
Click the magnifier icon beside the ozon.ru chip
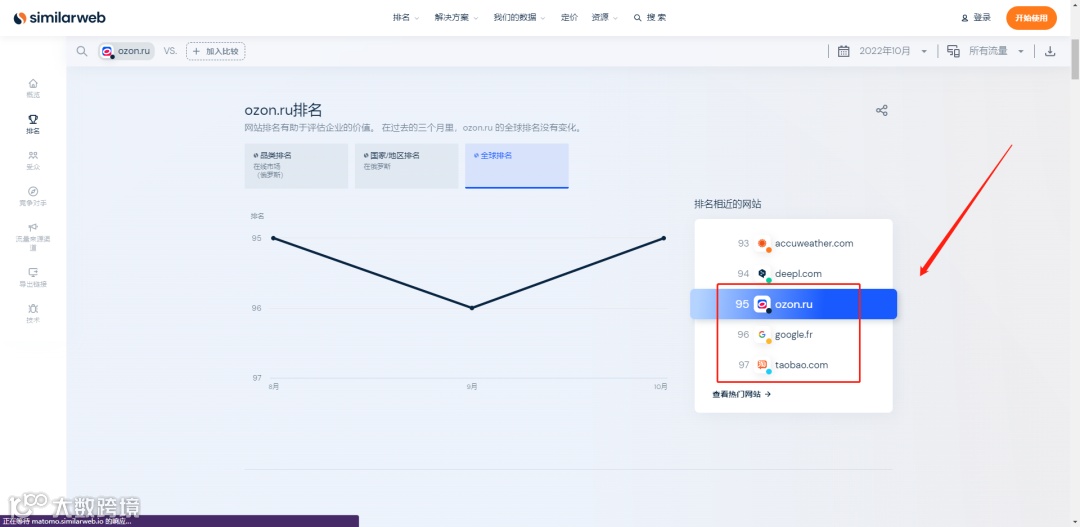click(x=82, y=51)
